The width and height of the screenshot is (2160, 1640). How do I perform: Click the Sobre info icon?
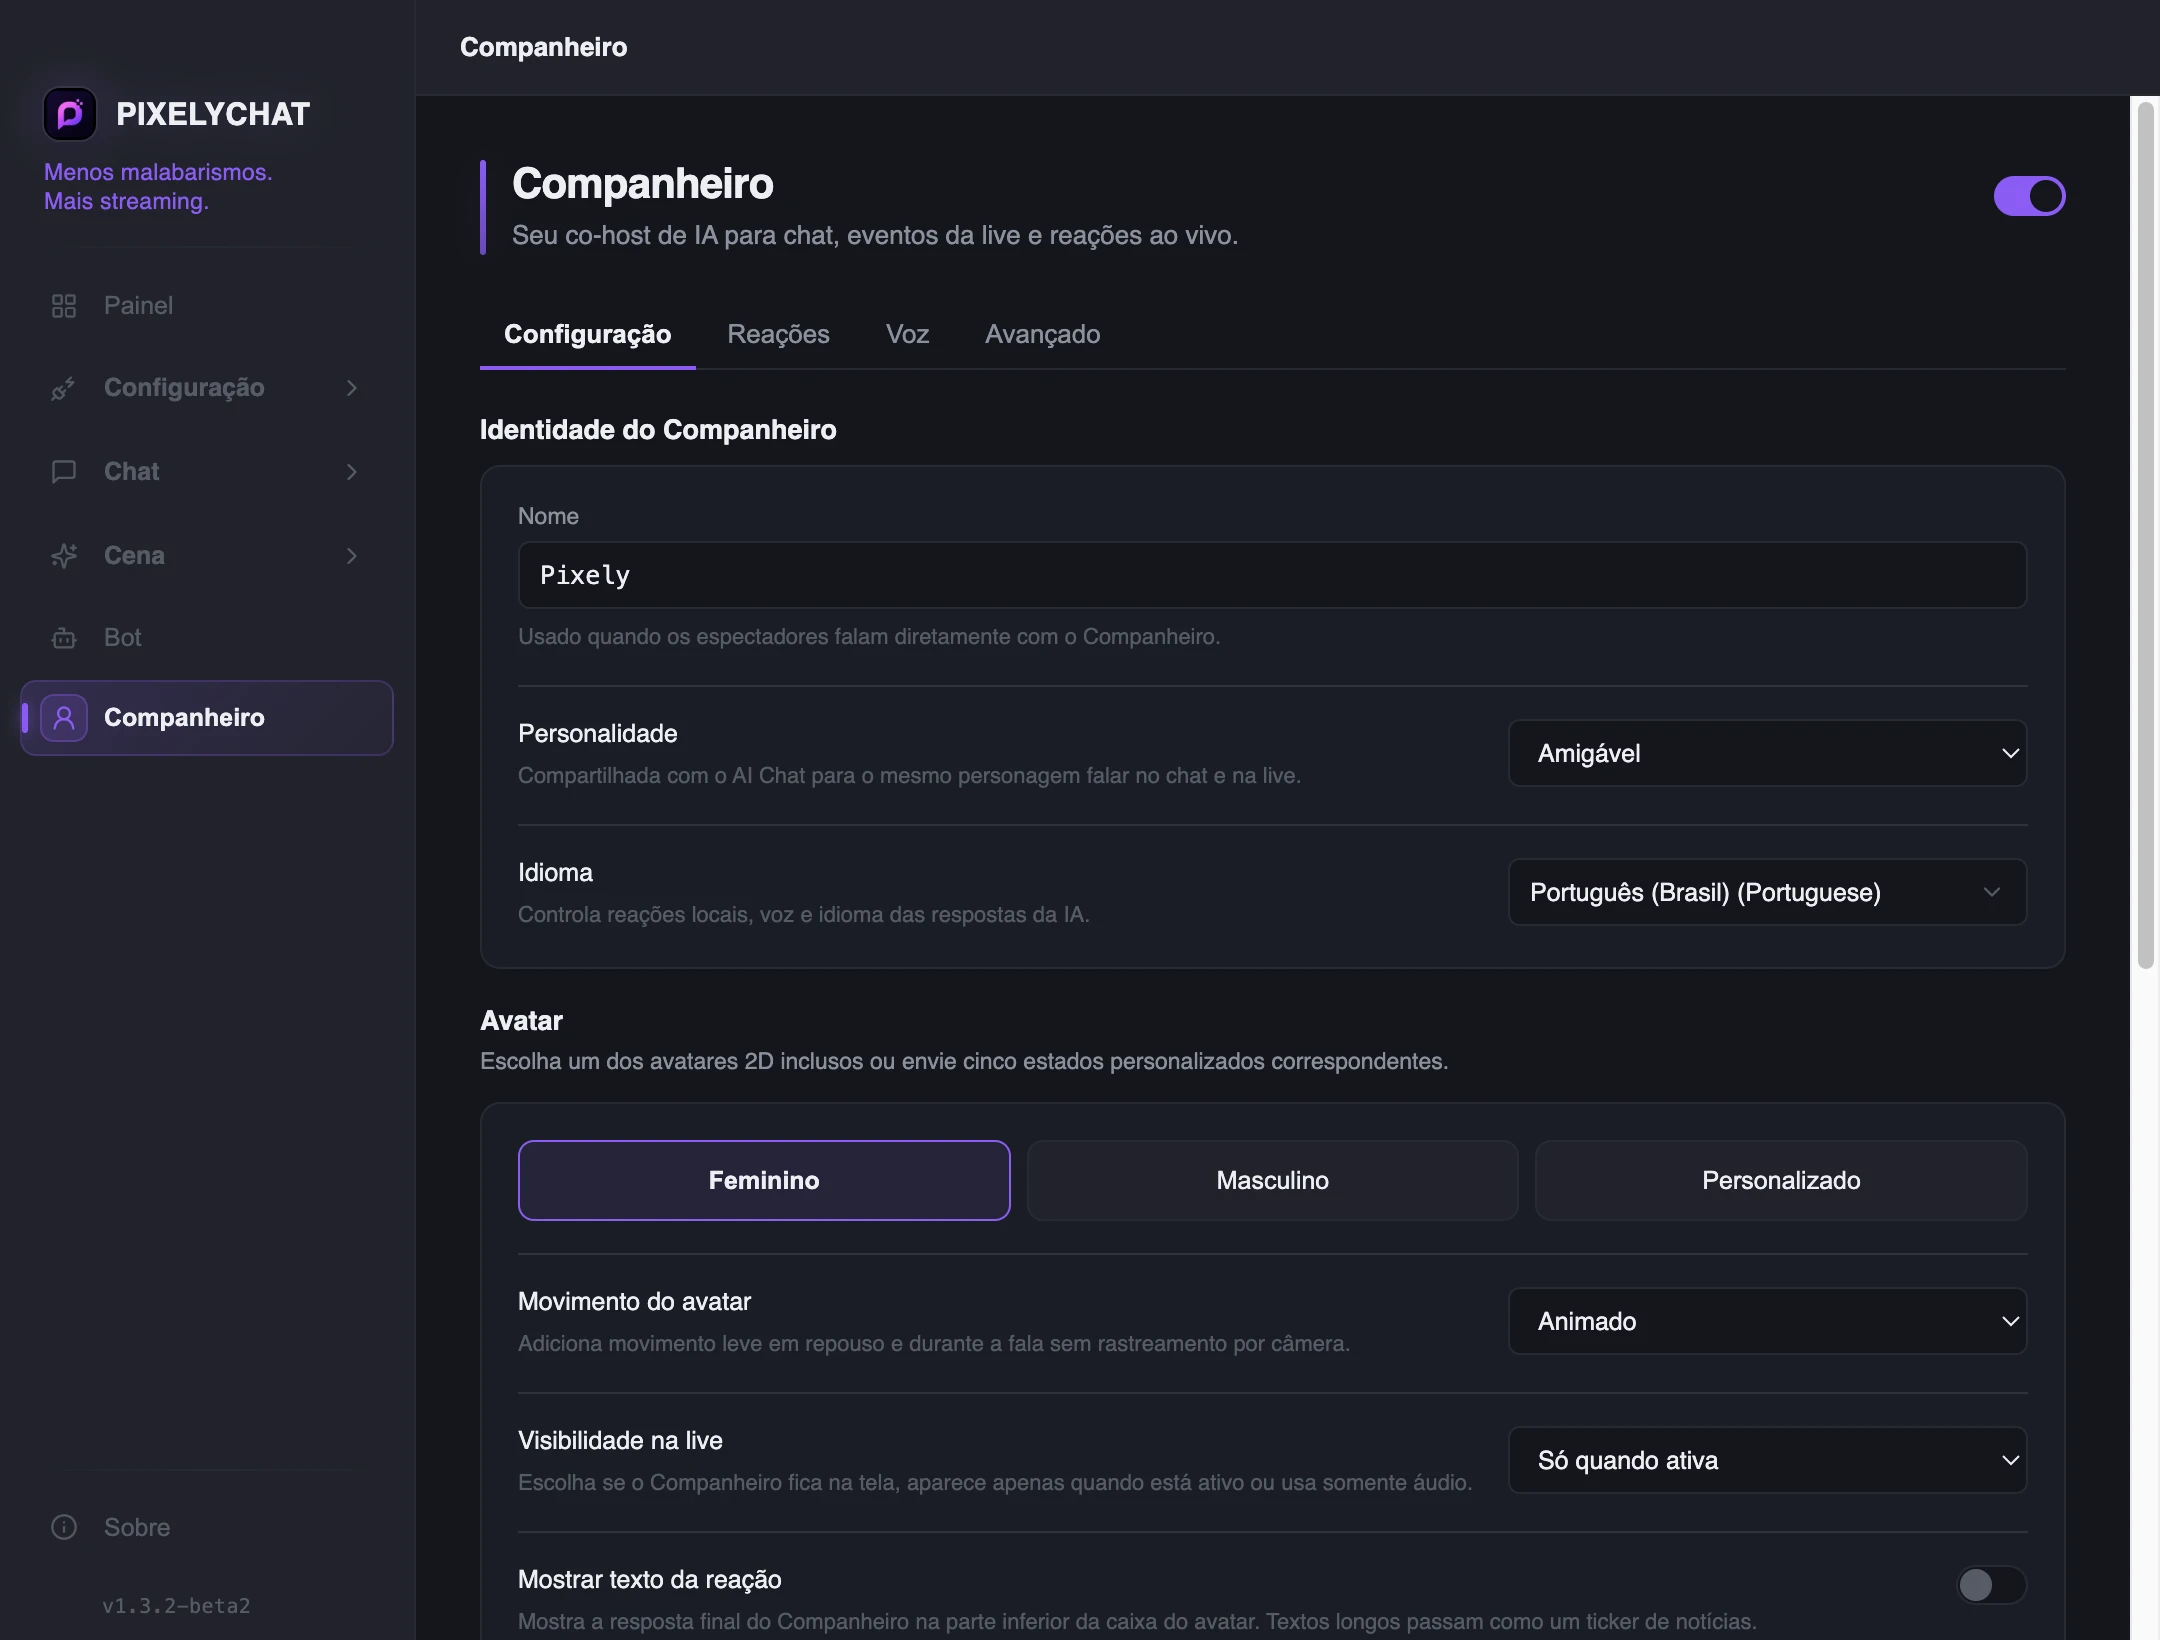point(64,1527)
